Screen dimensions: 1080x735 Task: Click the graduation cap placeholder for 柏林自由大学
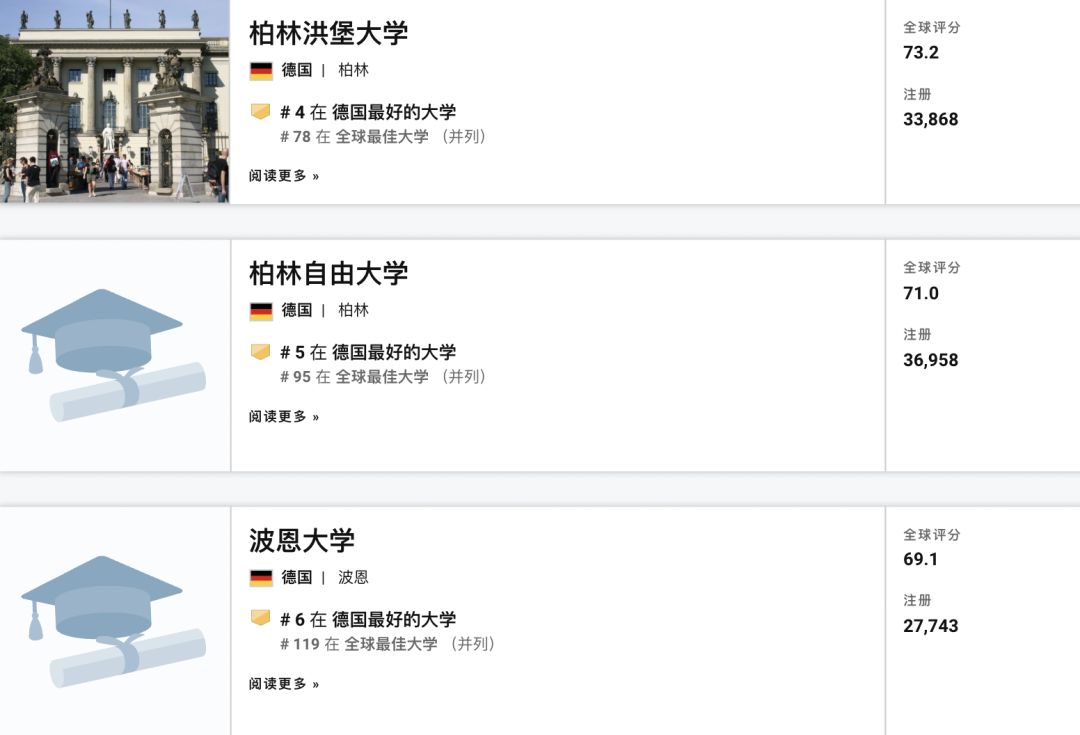point(113,354)
